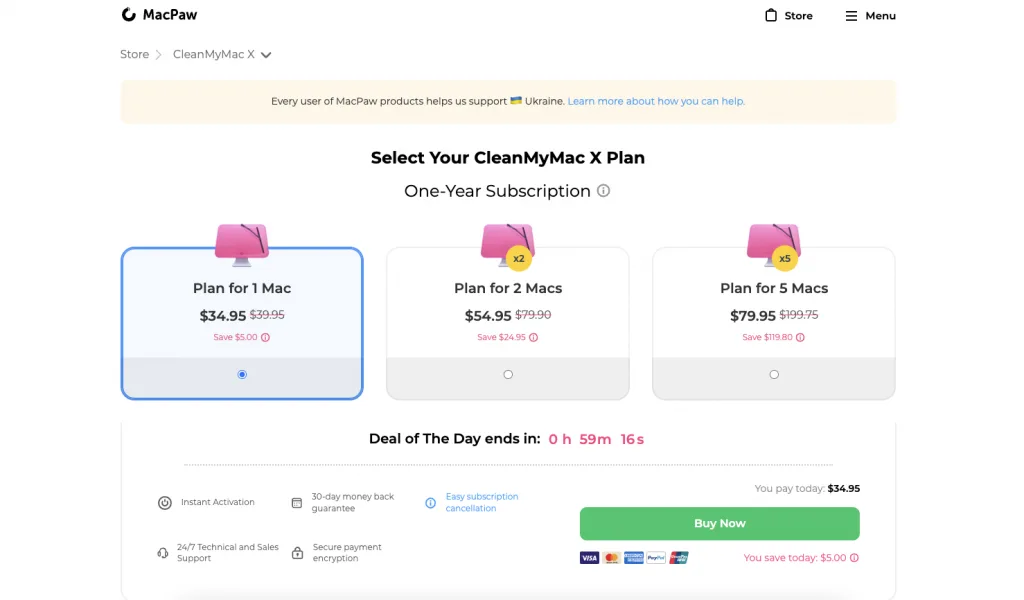The height and width of the screenshot is (600, 1024).
Task: Open the Menu label in header
Action: point(880,16)
